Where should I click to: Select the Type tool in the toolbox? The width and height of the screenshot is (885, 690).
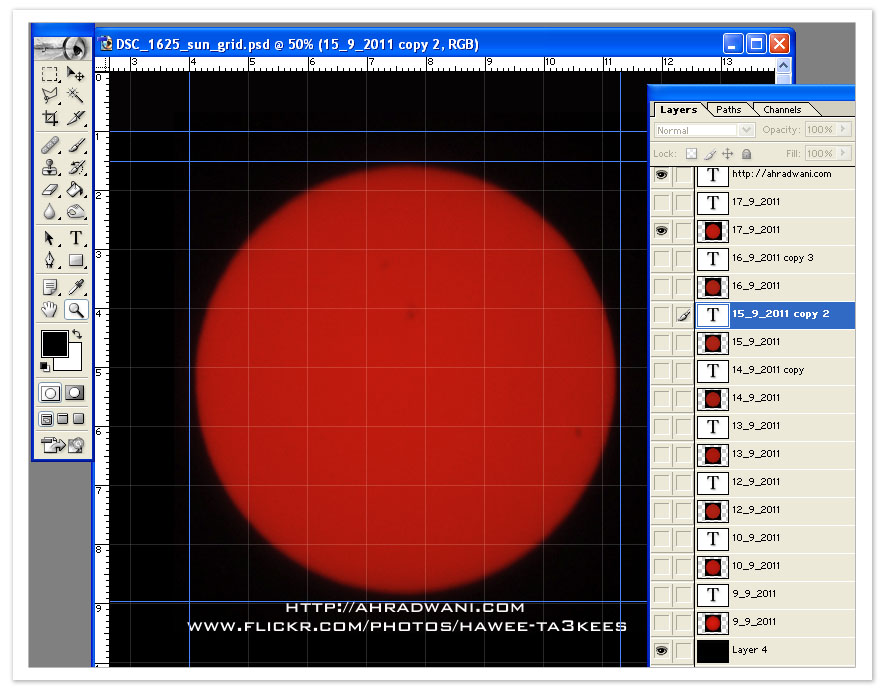coord(76,238)
